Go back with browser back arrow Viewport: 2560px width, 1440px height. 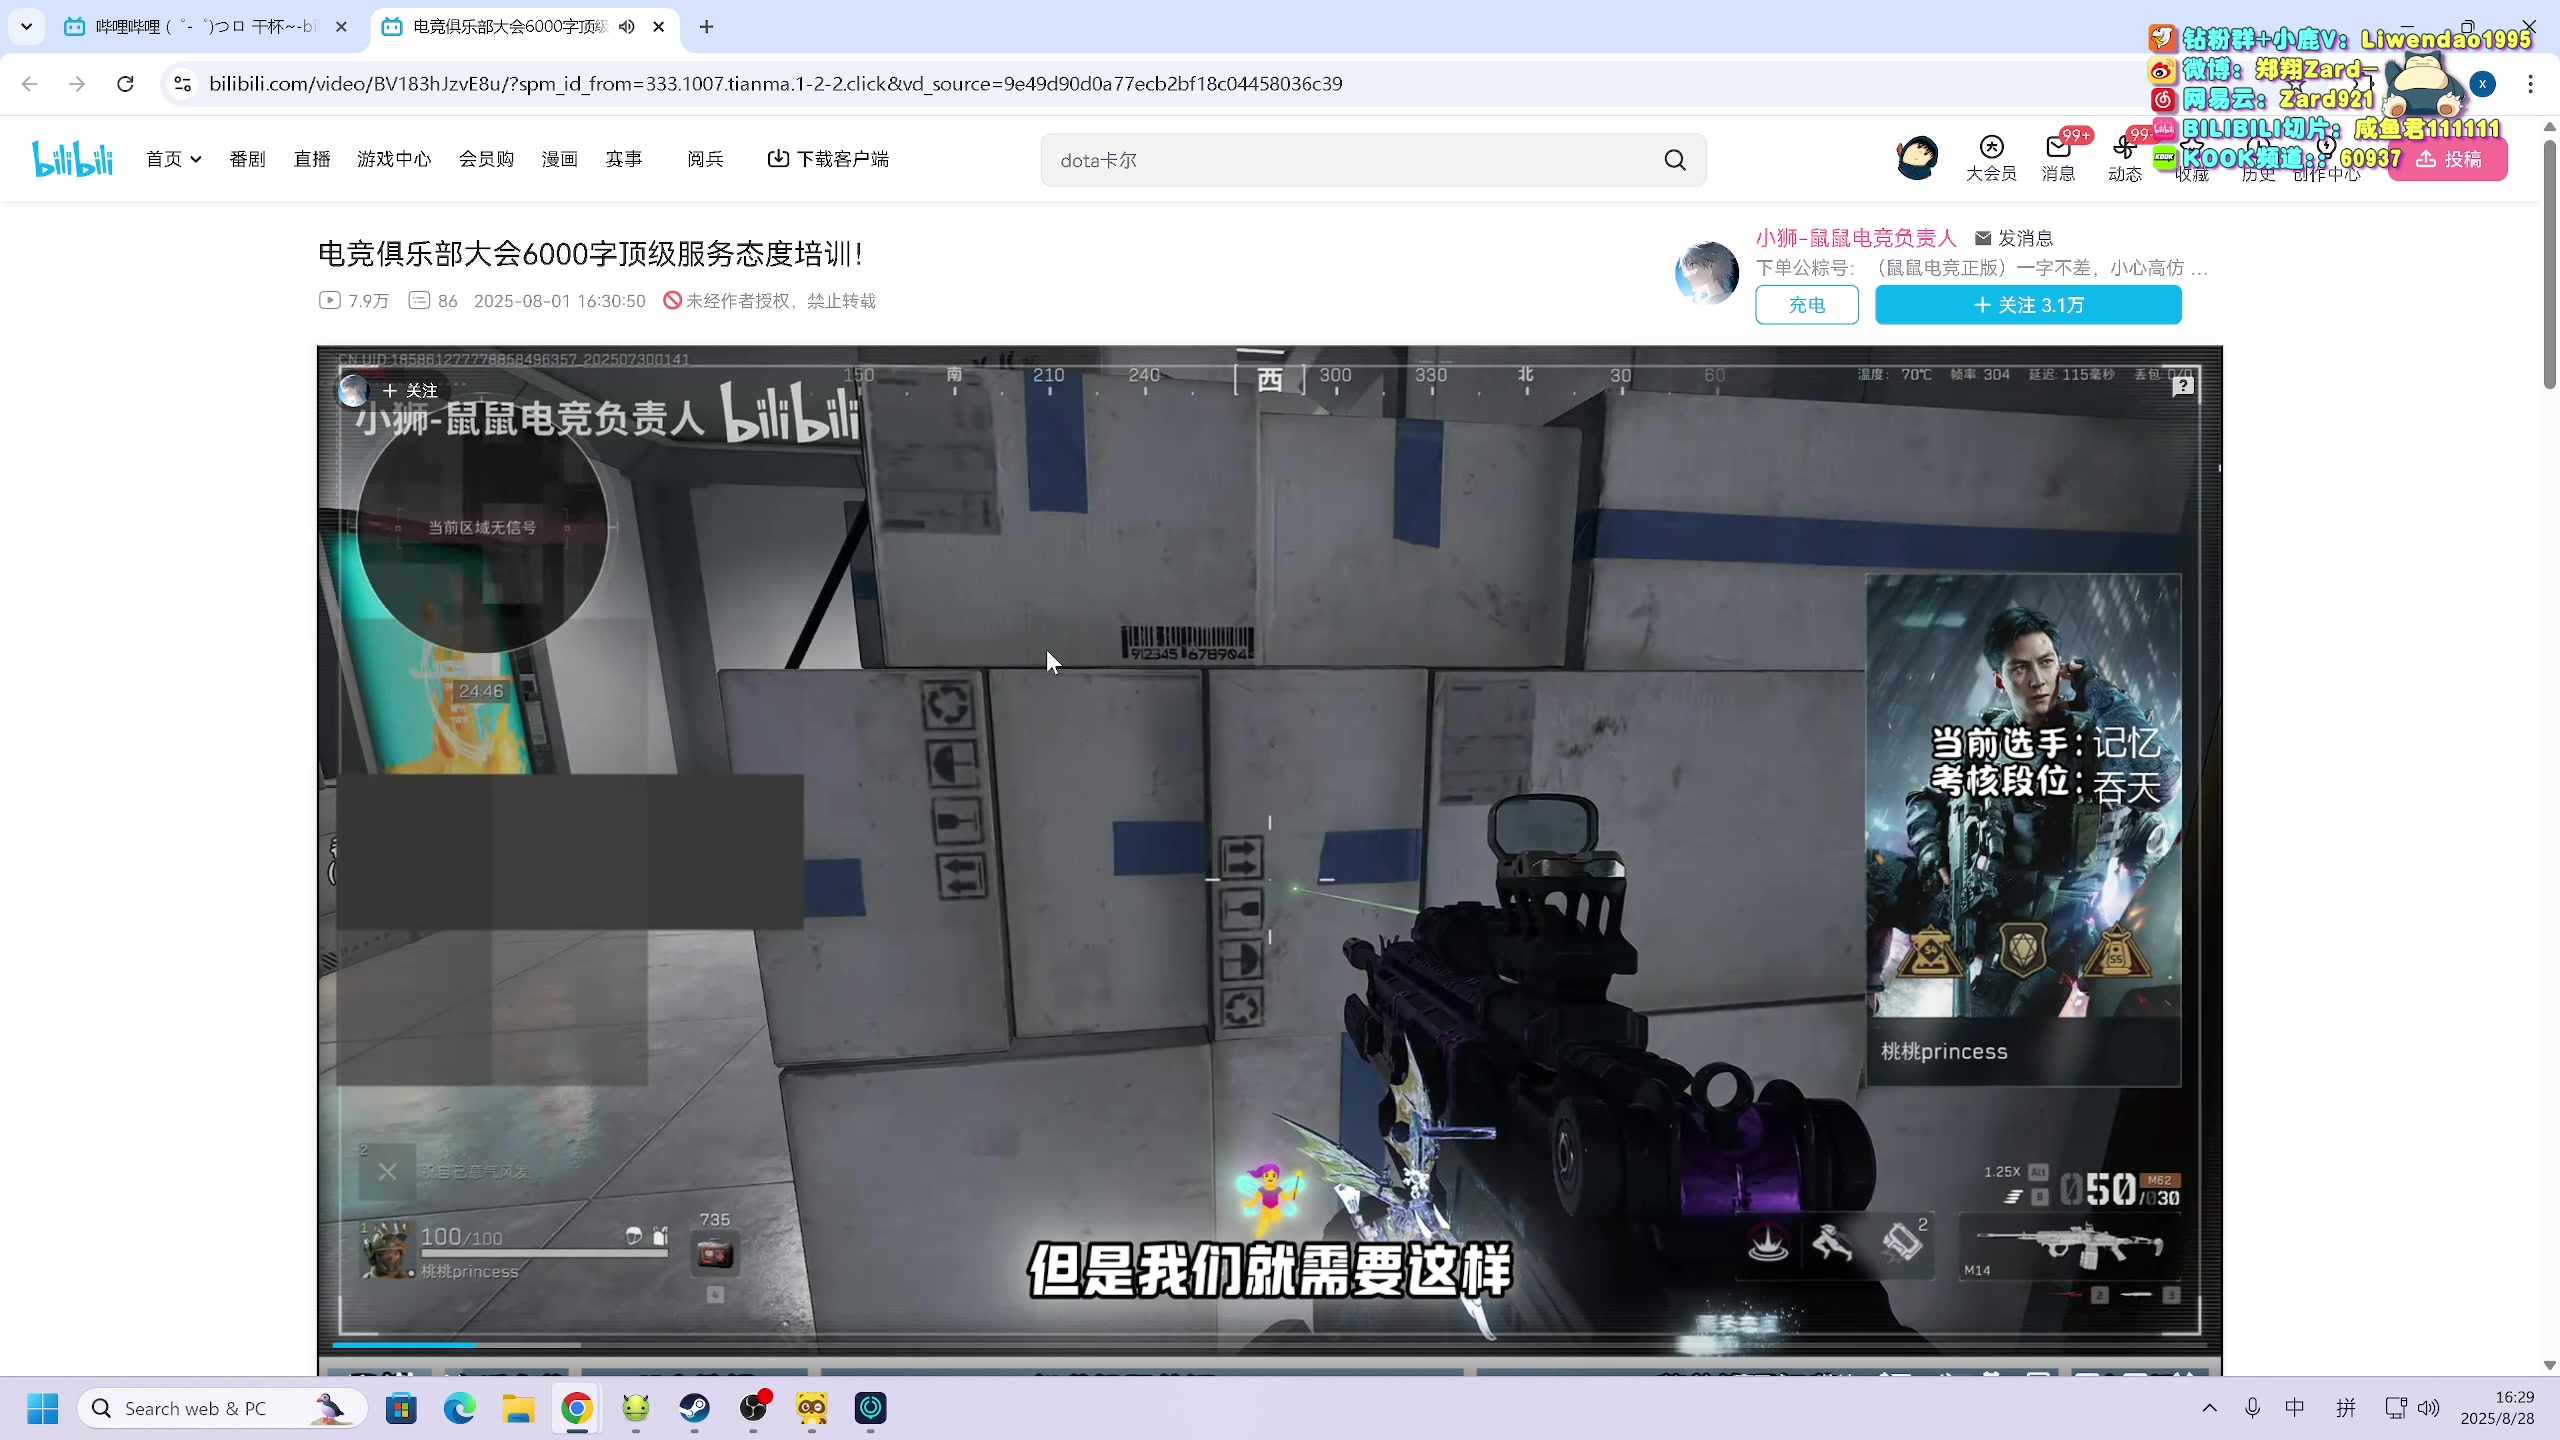29,84
